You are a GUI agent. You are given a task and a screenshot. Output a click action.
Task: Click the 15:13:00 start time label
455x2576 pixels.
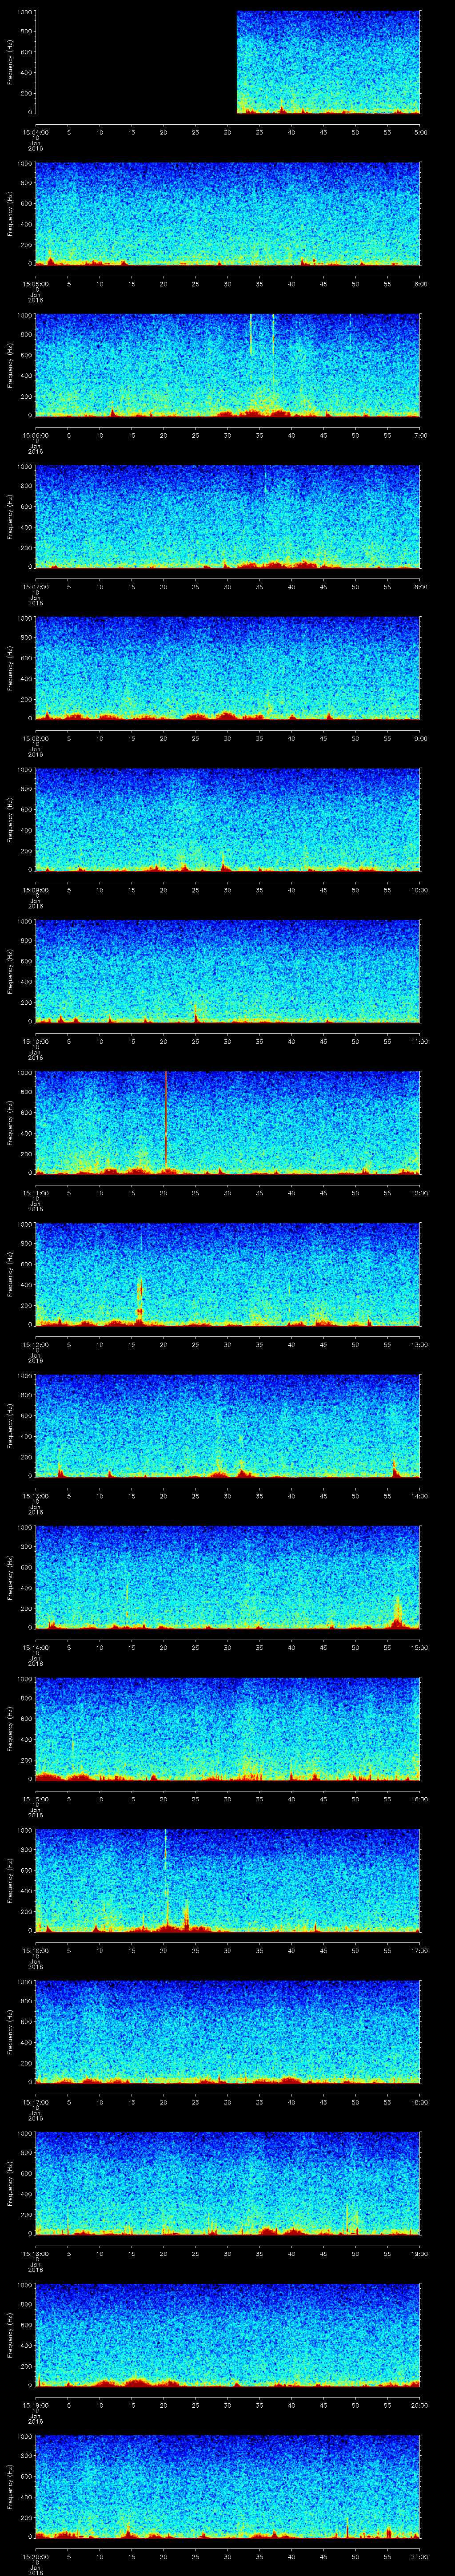pos(36,1495)
